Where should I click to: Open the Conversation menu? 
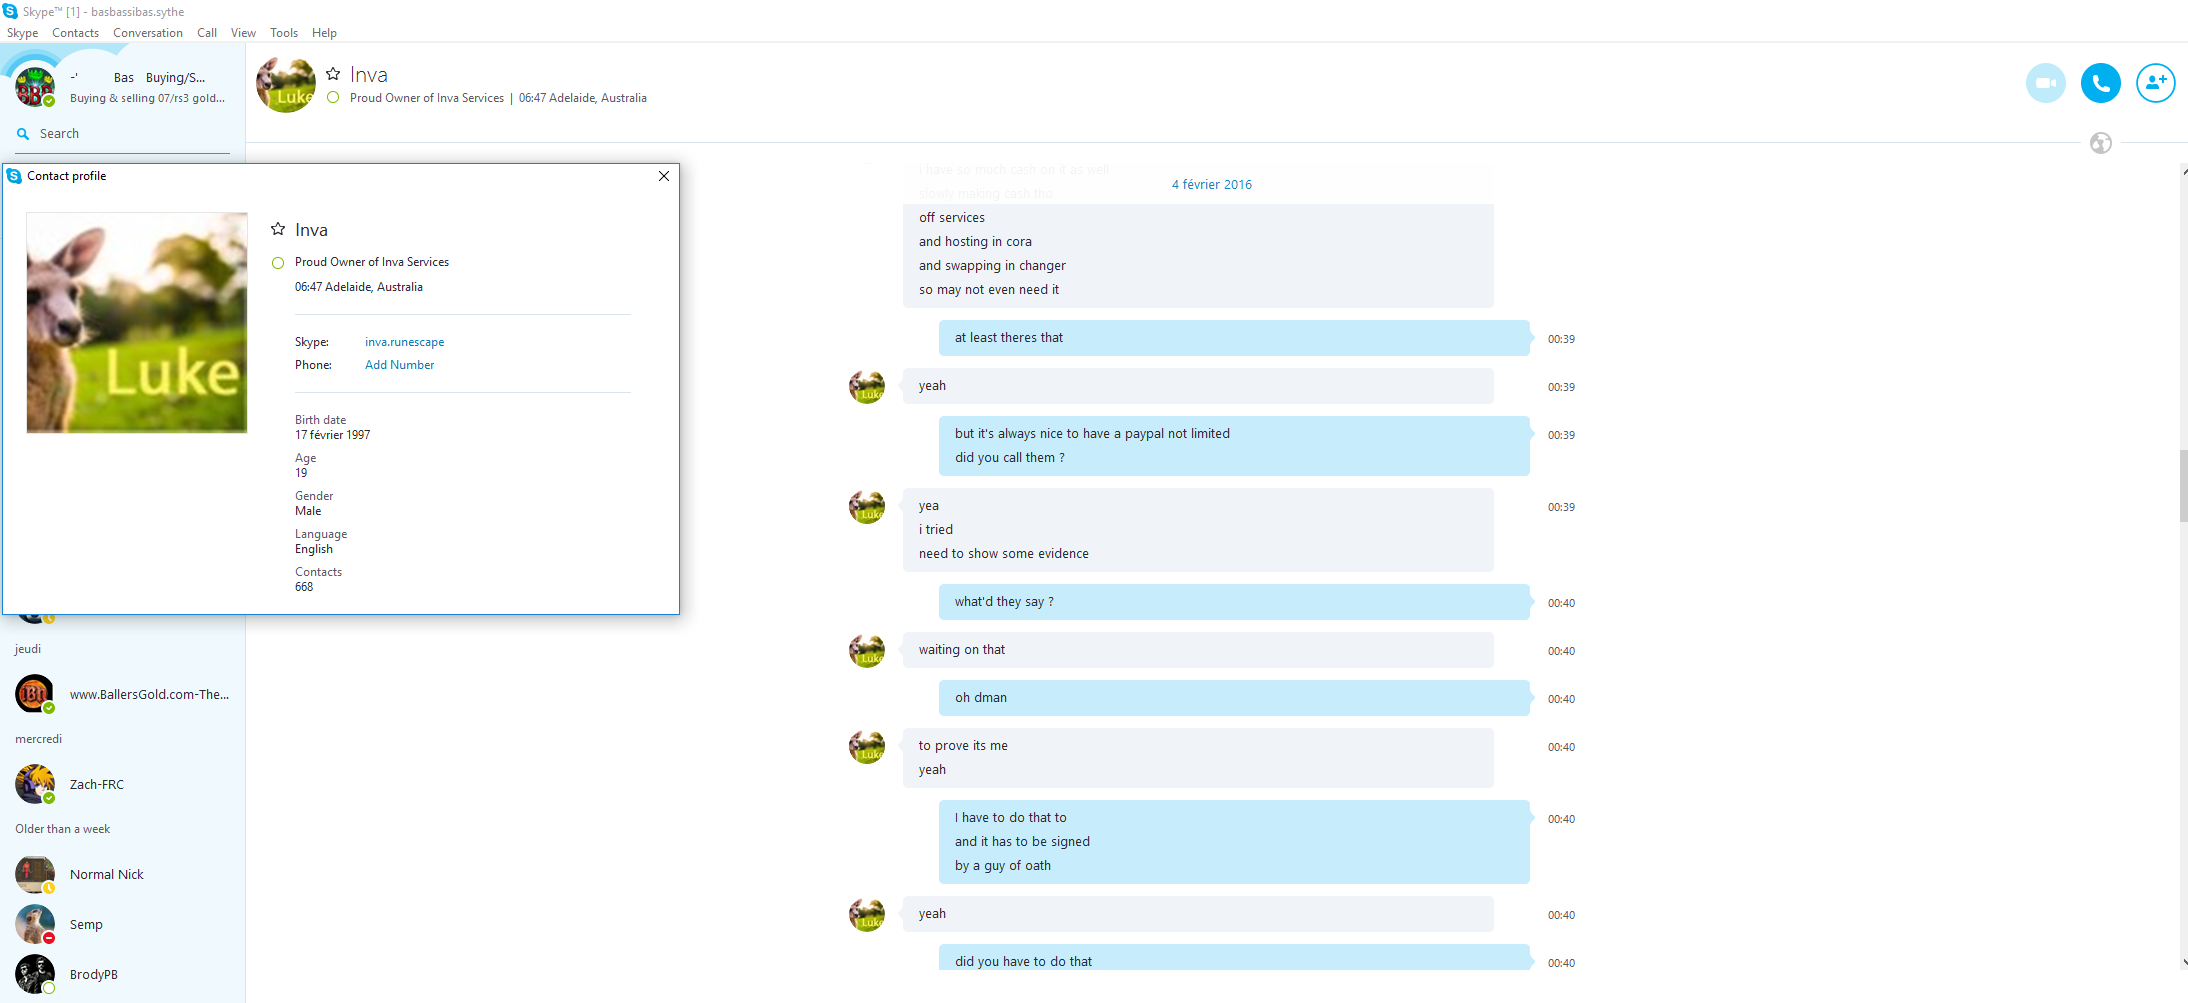[148, 33]
